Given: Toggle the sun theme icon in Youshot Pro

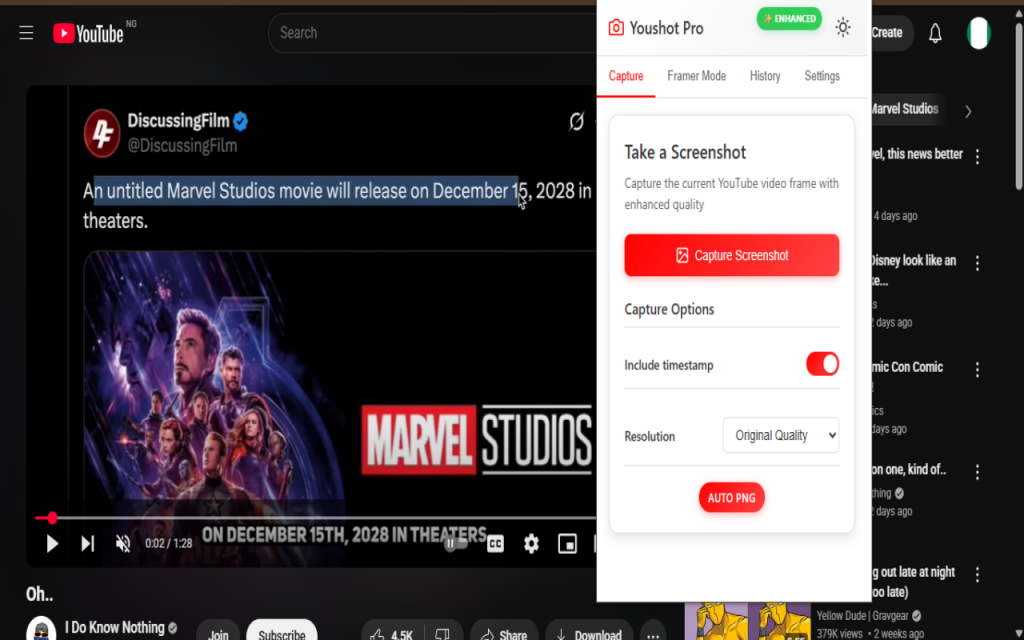Looking at the screenshot, I should click(x=843, y=27).
